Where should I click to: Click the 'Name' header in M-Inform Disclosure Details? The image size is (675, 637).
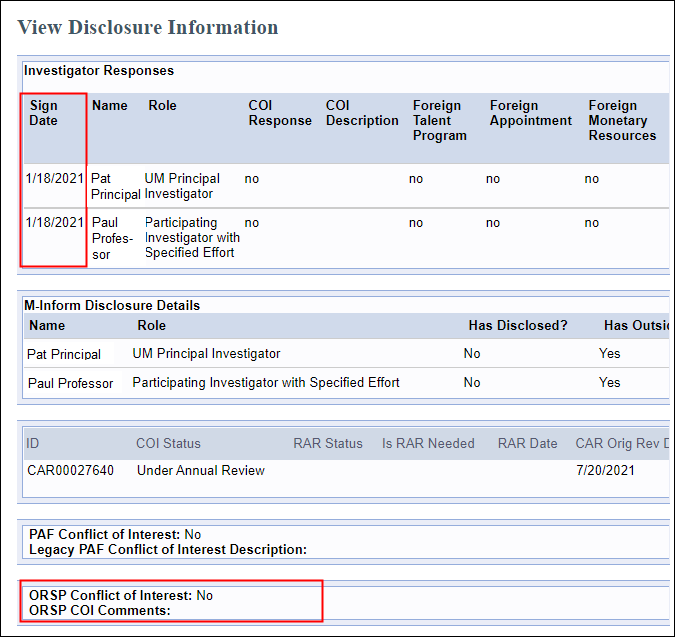tap(47, 326)
